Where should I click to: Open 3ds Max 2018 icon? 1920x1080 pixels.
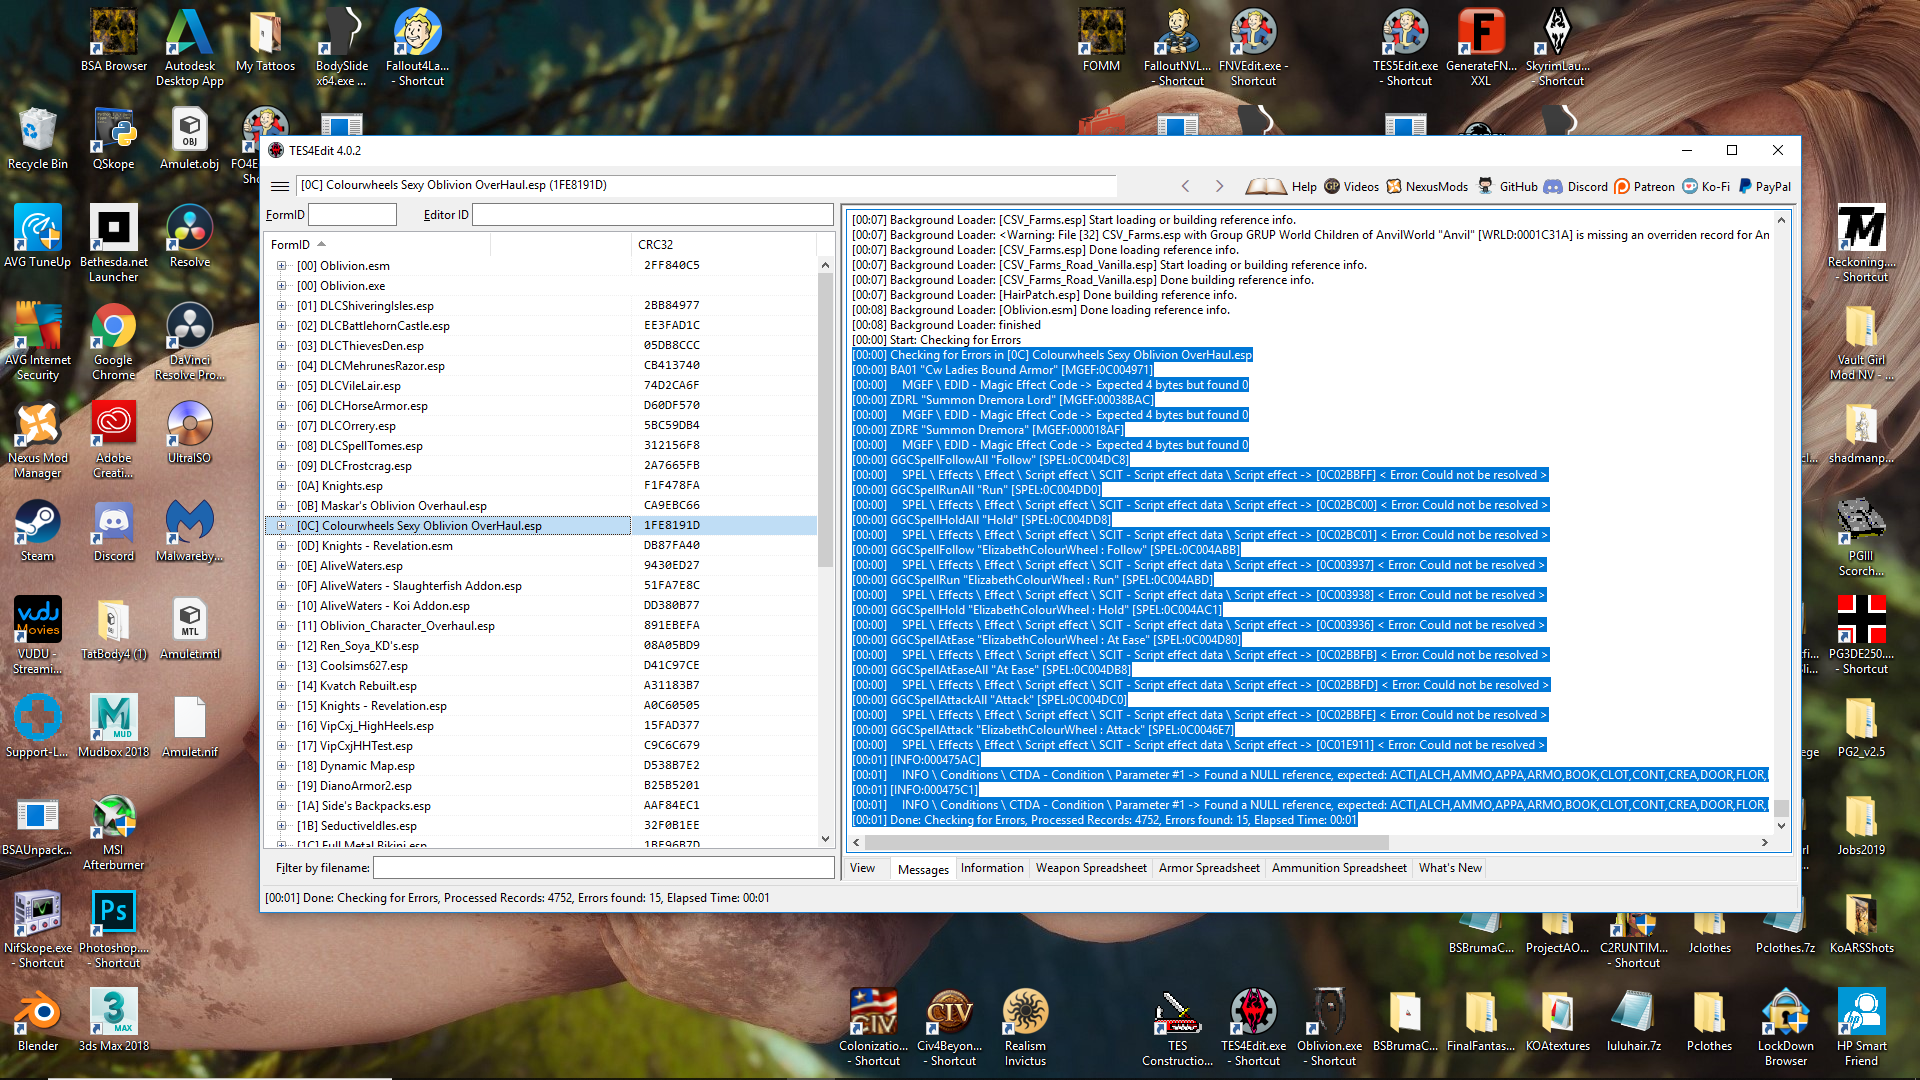tap(114, 1021)
